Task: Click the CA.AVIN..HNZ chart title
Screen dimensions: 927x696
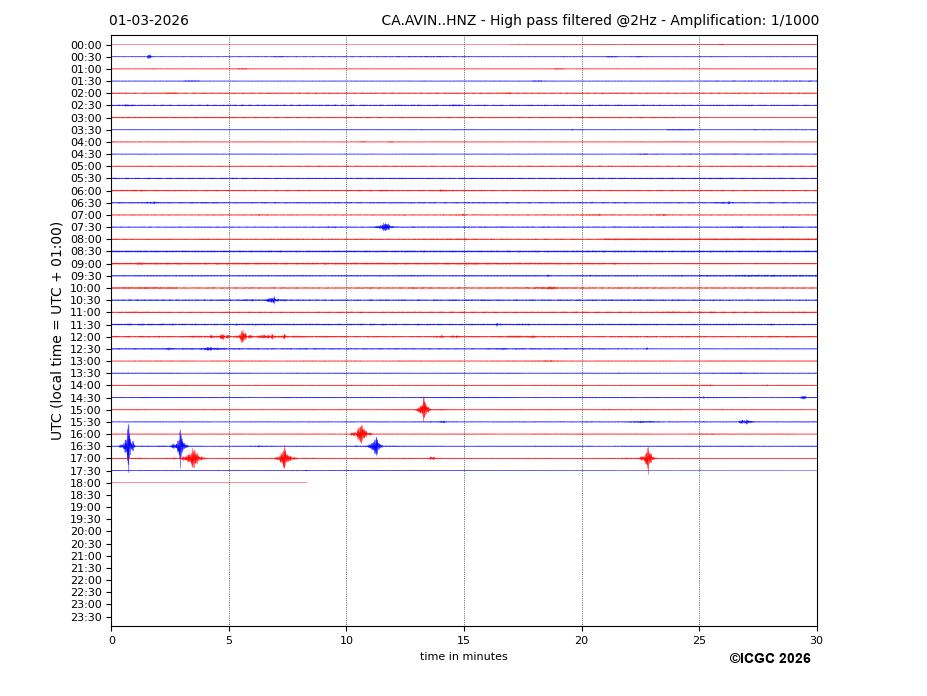Action: (x=599, y=21)
